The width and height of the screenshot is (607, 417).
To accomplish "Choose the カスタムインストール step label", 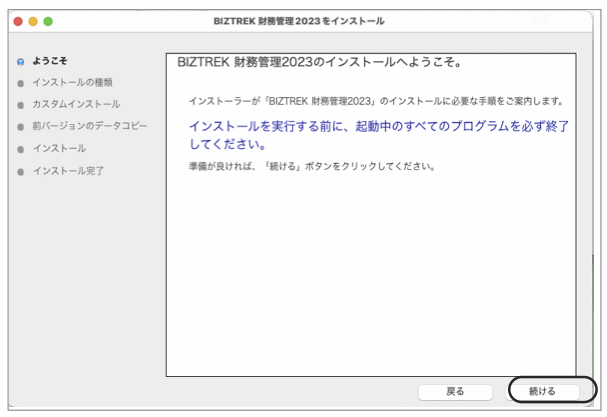I will click(76, 104).
